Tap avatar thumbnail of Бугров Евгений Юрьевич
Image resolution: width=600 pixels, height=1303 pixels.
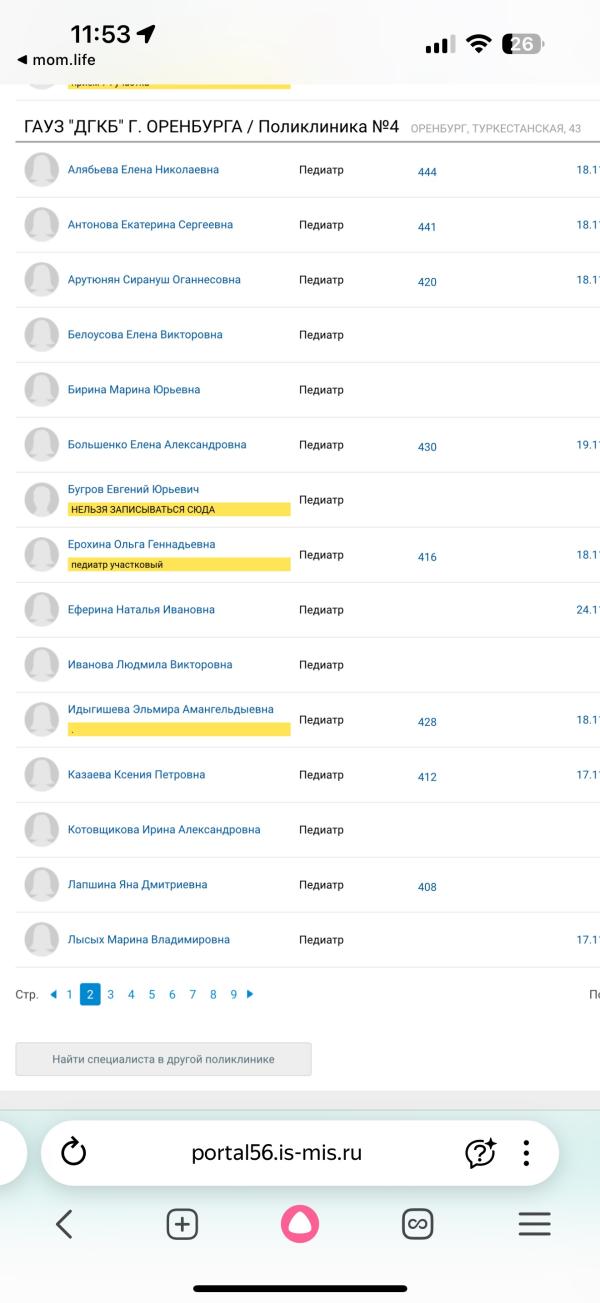(x=42, y=499)
